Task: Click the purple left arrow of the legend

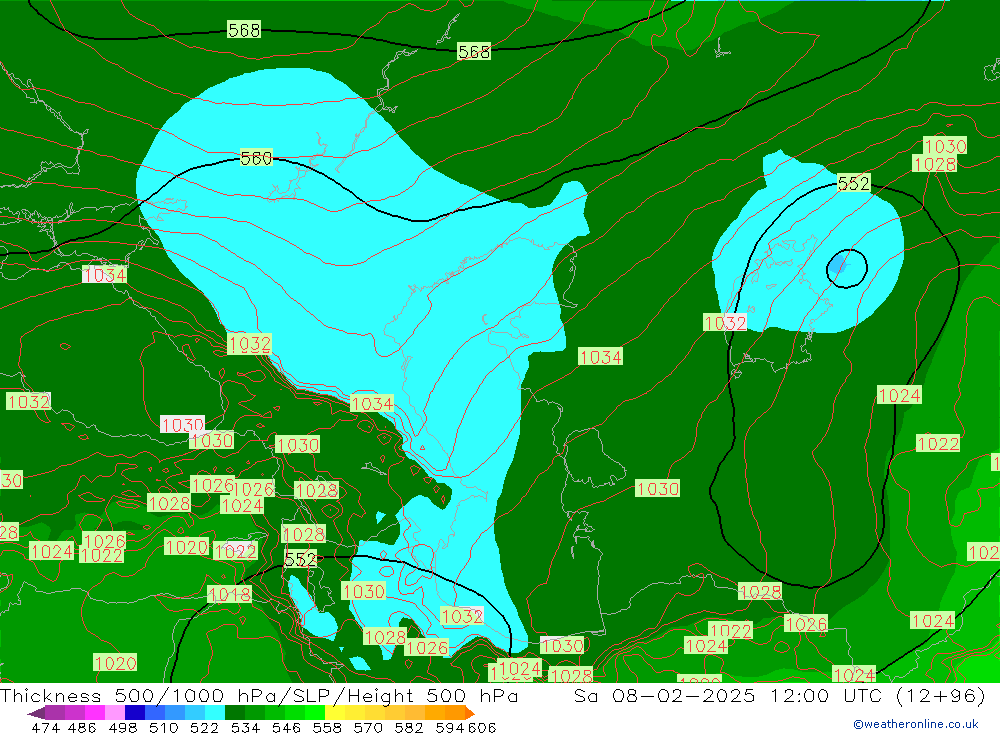Action: 36,713
